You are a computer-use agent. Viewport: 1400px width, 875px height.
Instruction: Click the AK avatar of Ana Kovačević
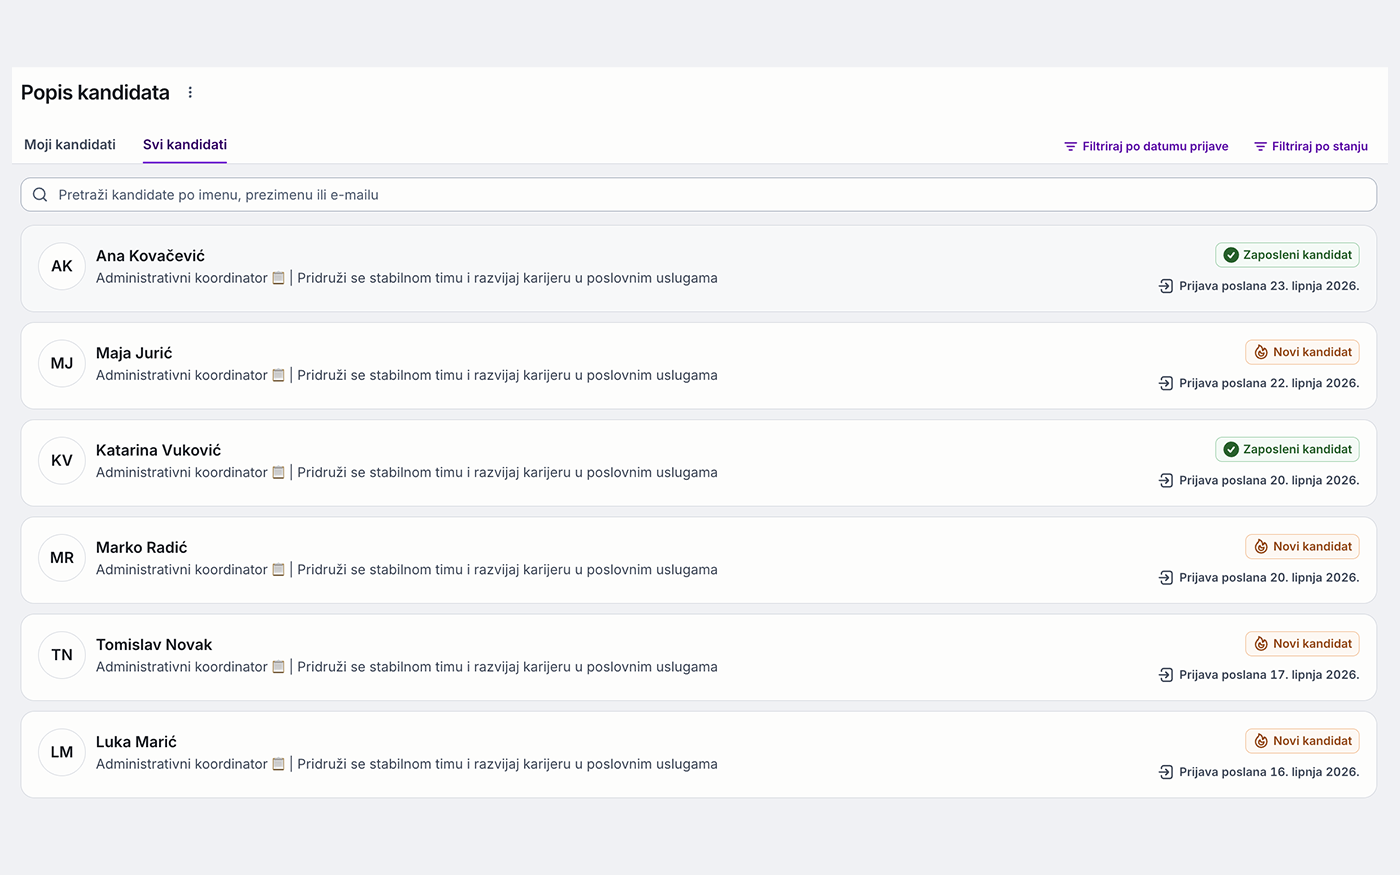[62, 266]
